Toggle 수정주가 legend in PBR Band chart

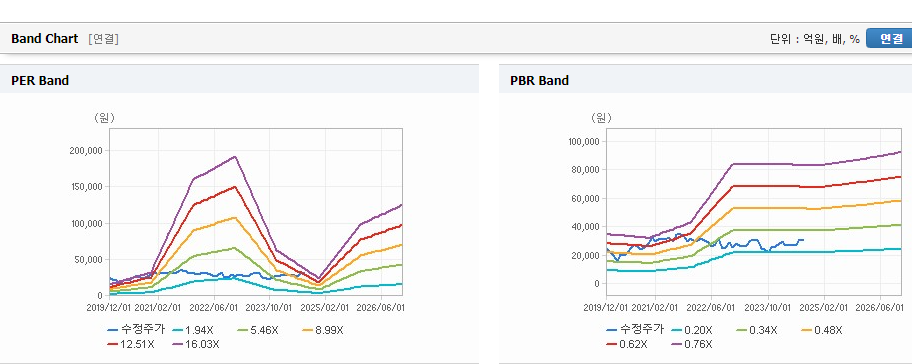click(x=635, y=330)
